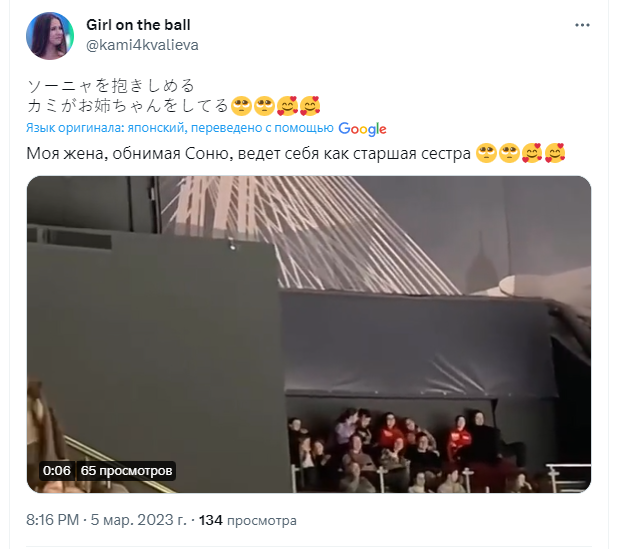Open the 8:16 PM tweet timestamp
622x549 pixels.
pos(52,520)
